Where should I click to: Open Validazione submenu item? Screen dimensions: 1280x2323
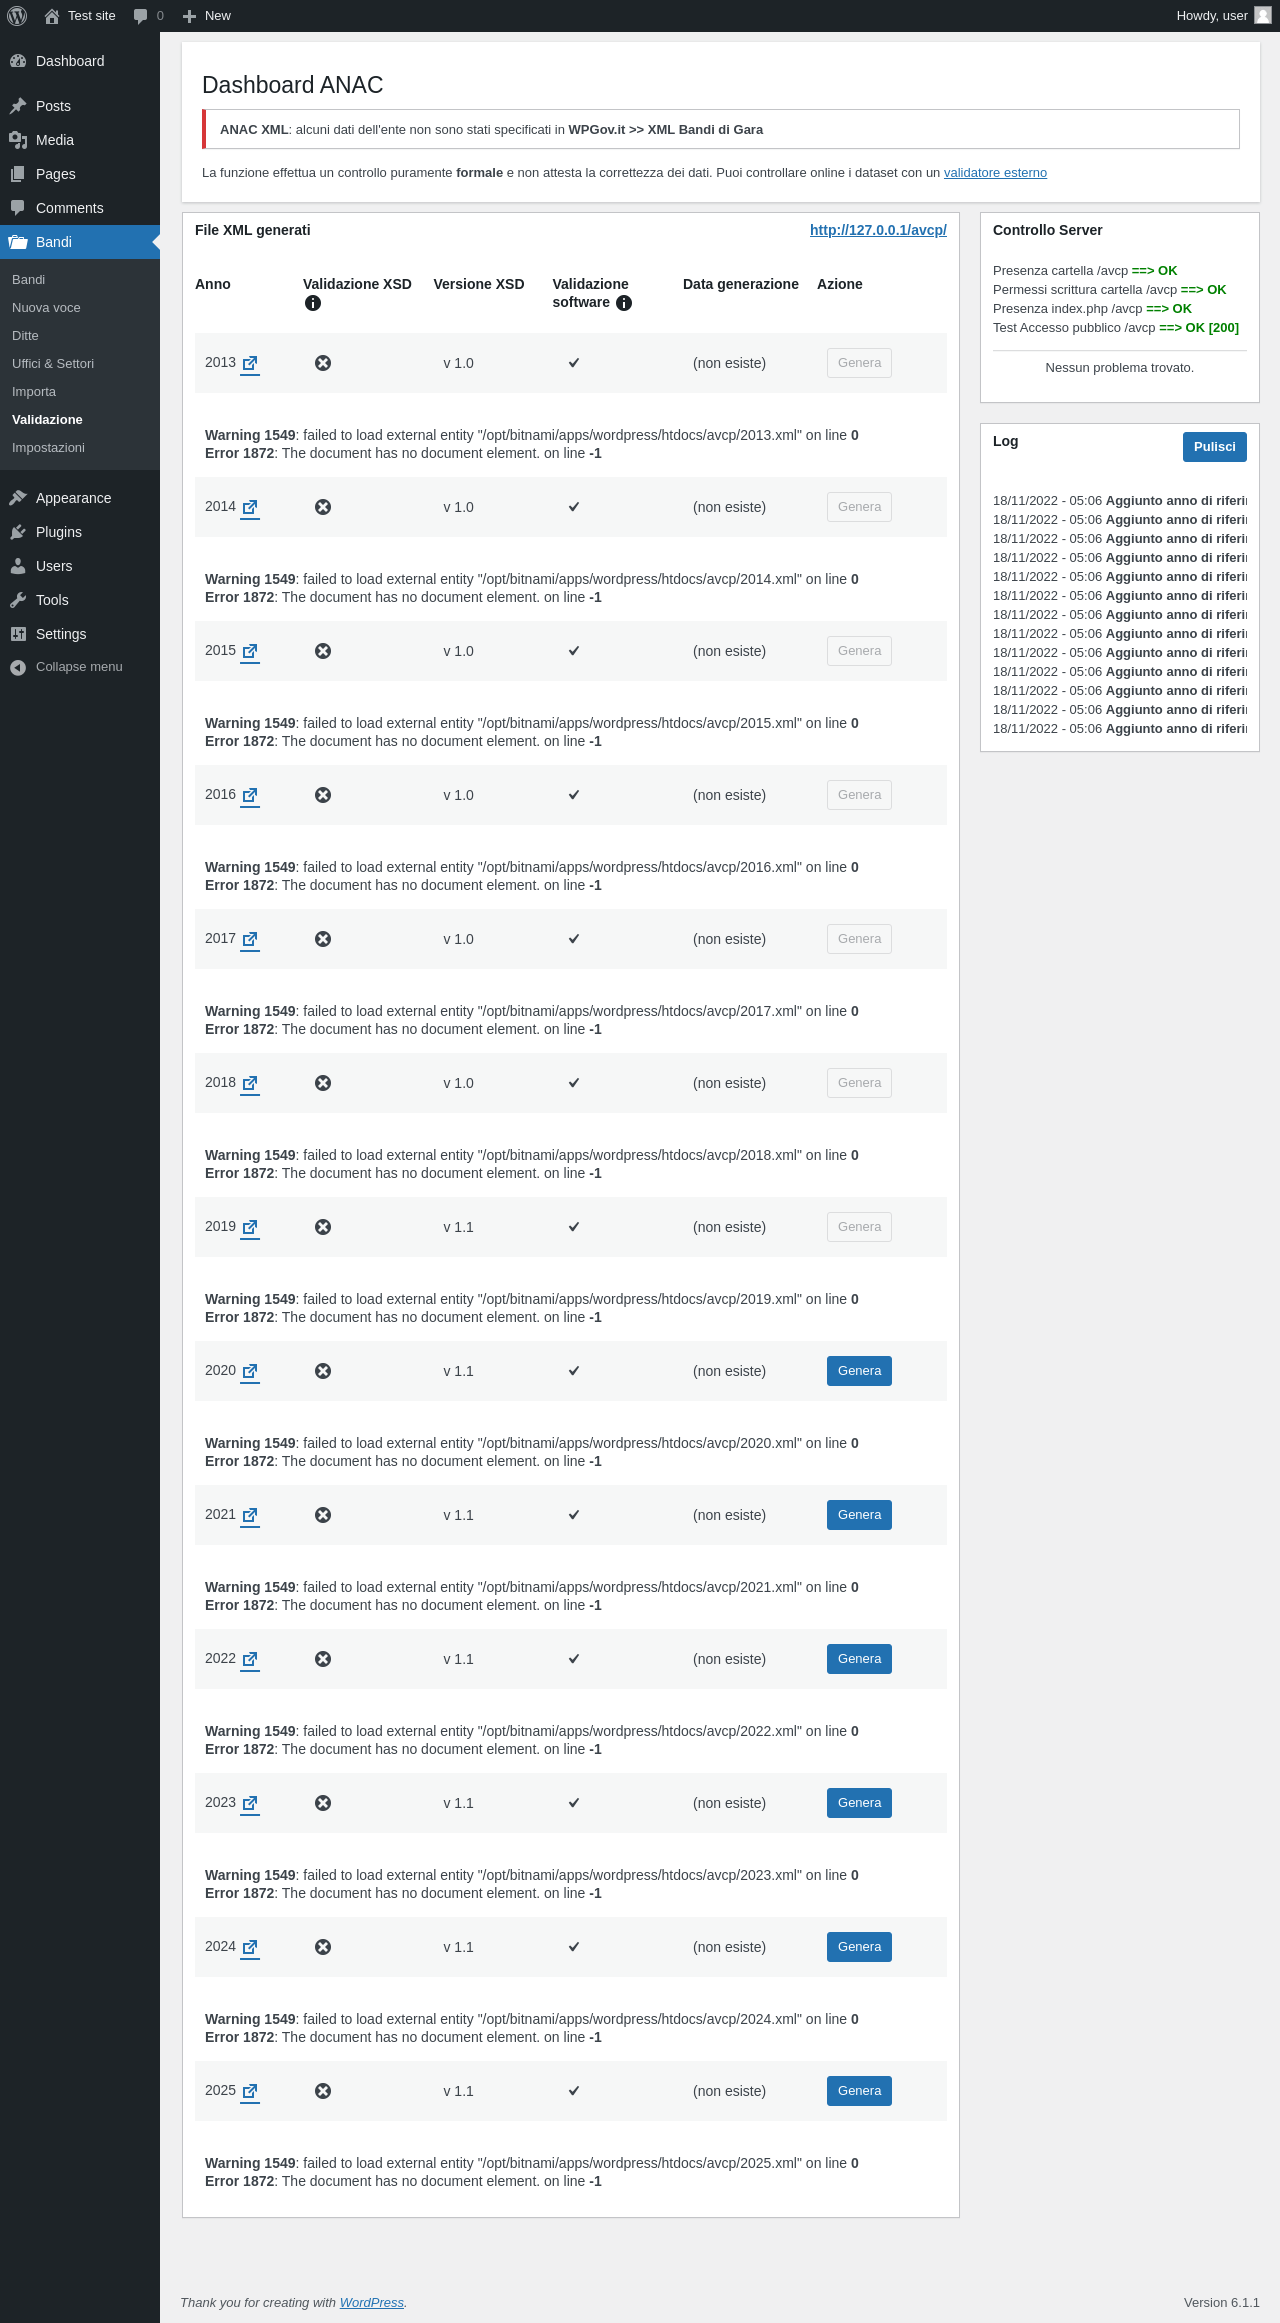pos(80,419)
